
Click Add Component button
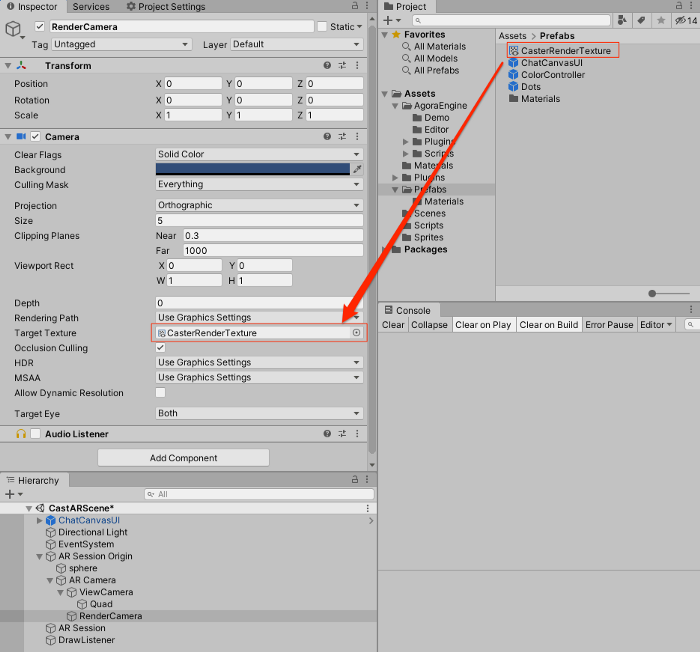click(x=183, y=458)
